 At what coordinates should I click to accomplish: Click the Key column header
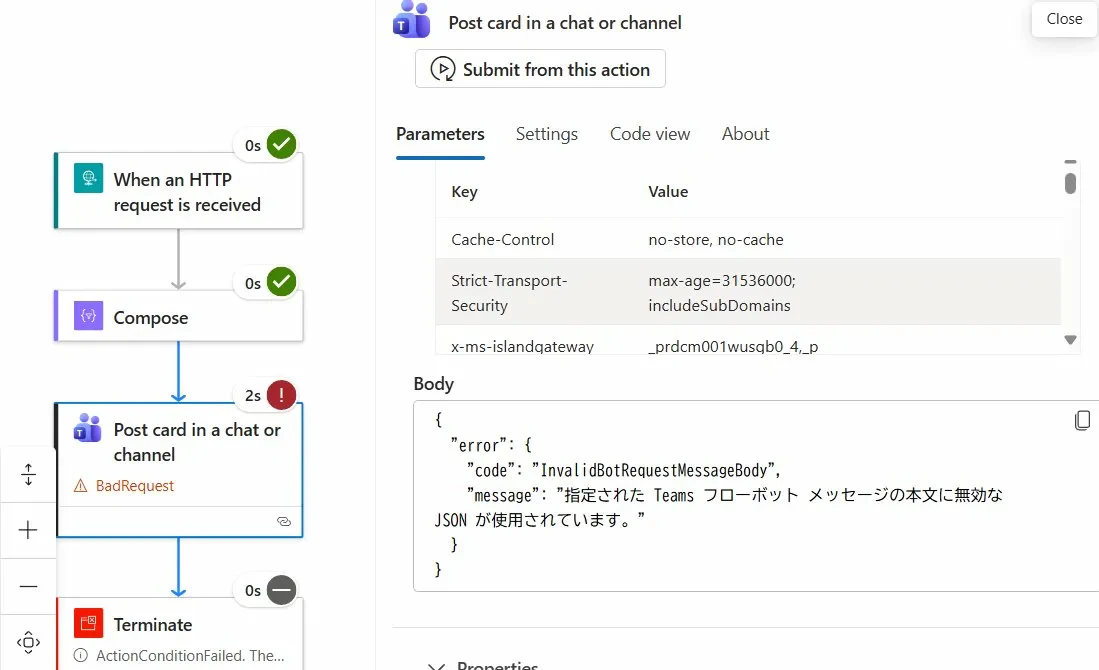(464, 191)
